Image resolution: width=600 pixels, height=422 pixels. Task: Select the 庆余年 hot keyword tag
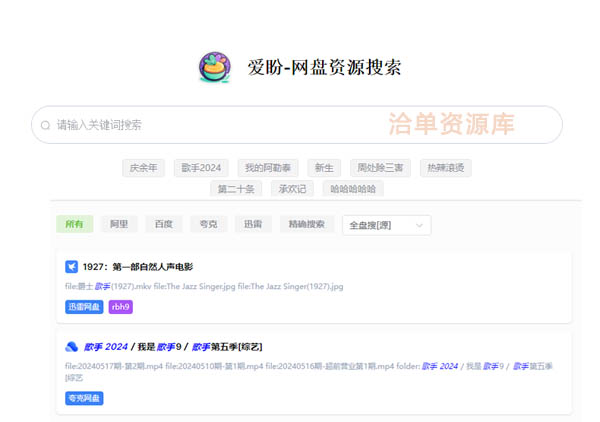point(143,168)
